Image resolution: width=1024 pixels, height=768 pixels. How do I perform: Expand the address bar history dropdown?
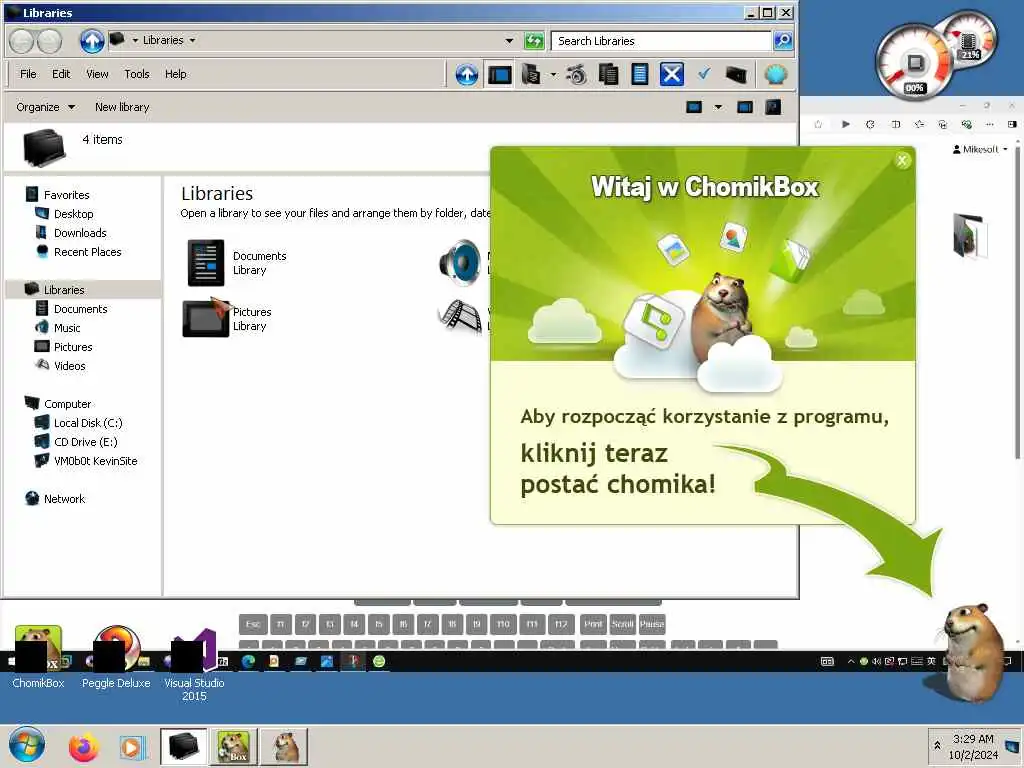coord(509,40)
